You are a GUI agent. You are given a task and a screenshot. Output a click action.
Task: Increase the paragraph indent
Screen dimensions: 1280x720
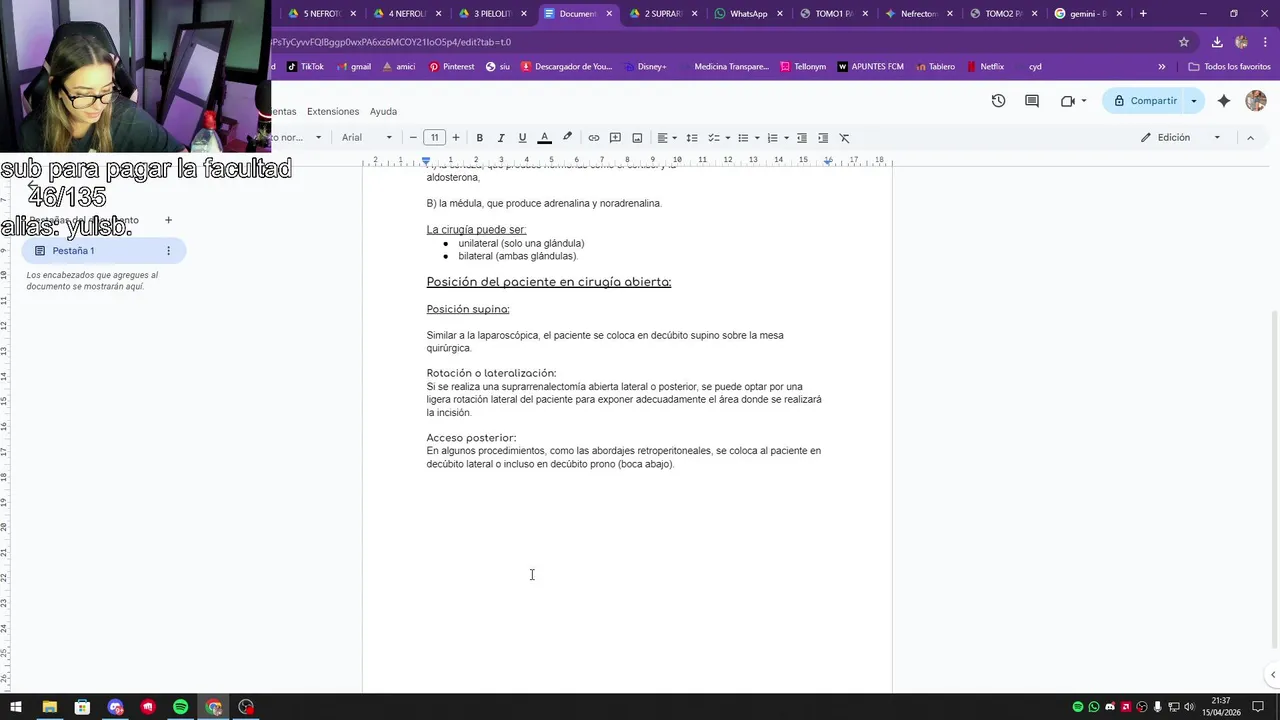tap(823, 138)
